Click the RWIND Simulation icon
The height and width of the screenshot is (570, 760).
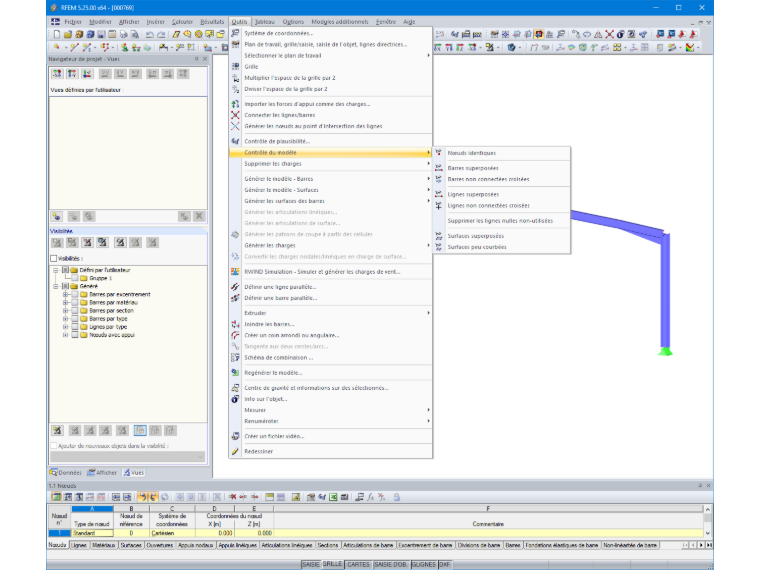tap(235, 271)
